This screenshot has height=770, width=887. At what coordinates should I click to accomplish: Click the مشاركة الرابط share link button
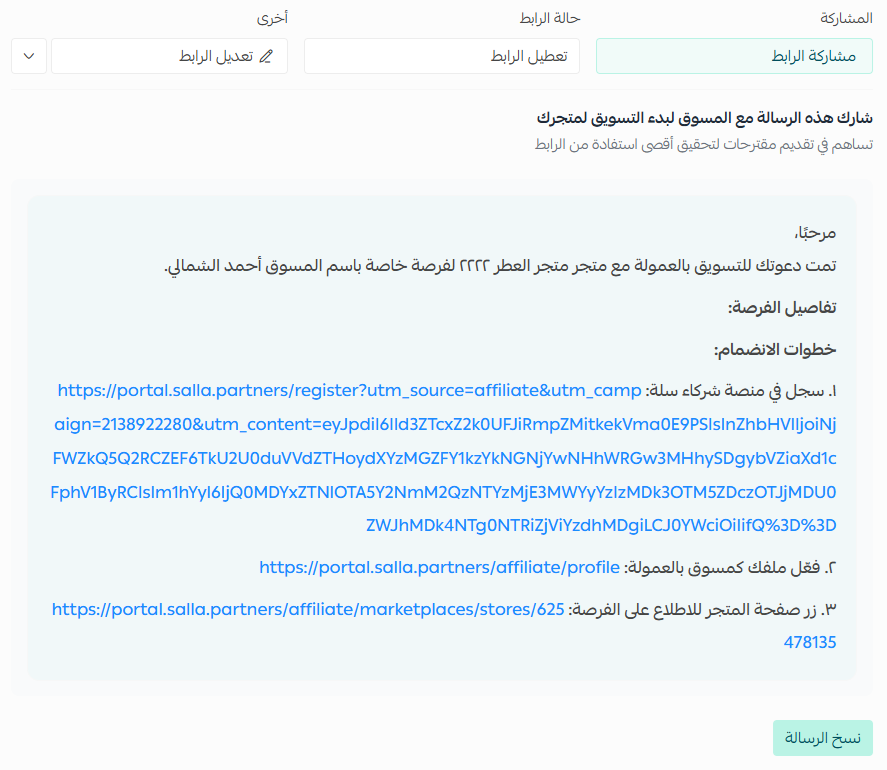[734, 56]
